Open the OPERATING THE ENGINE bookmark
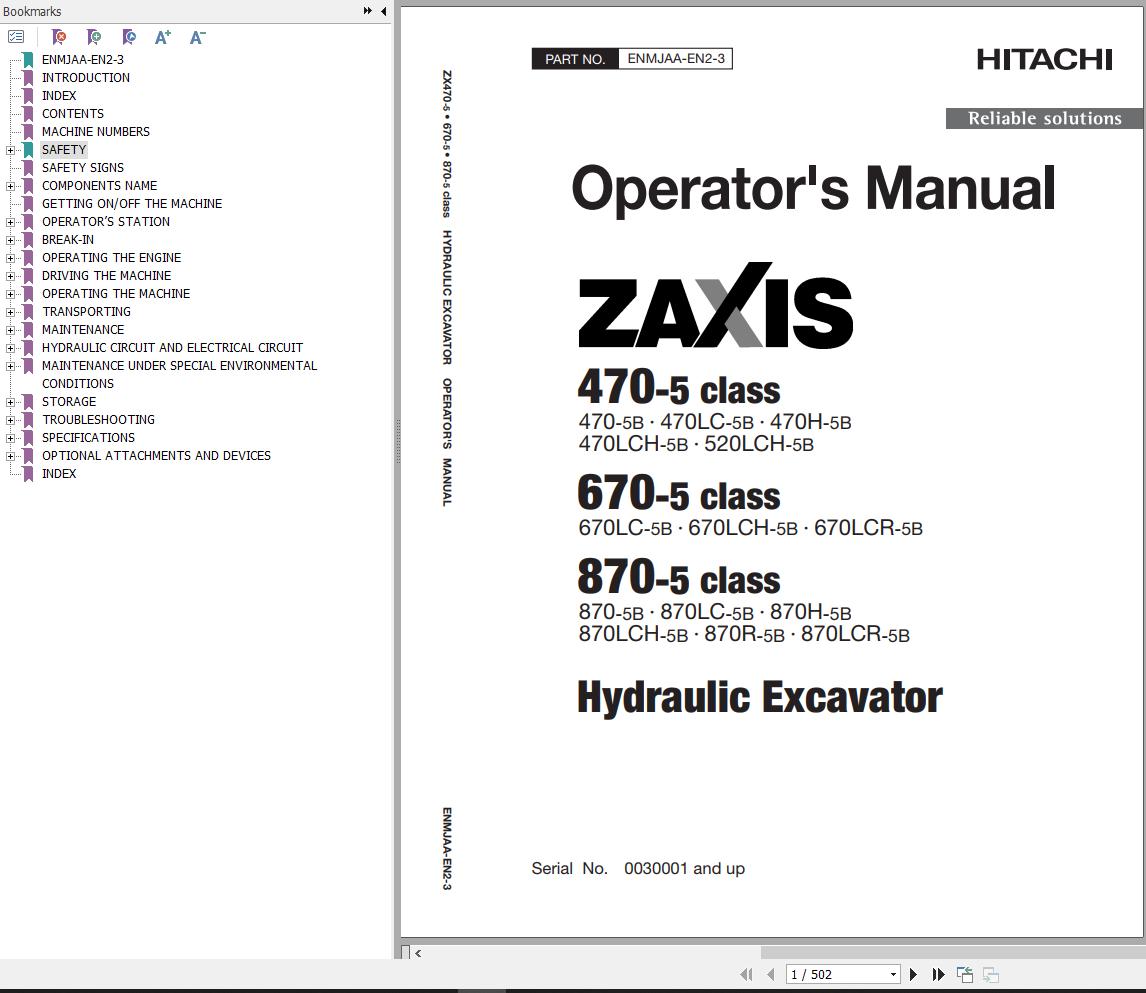The width and height of the screenshot is (1146, 993). pyautogui.click(x=111, y=258)
